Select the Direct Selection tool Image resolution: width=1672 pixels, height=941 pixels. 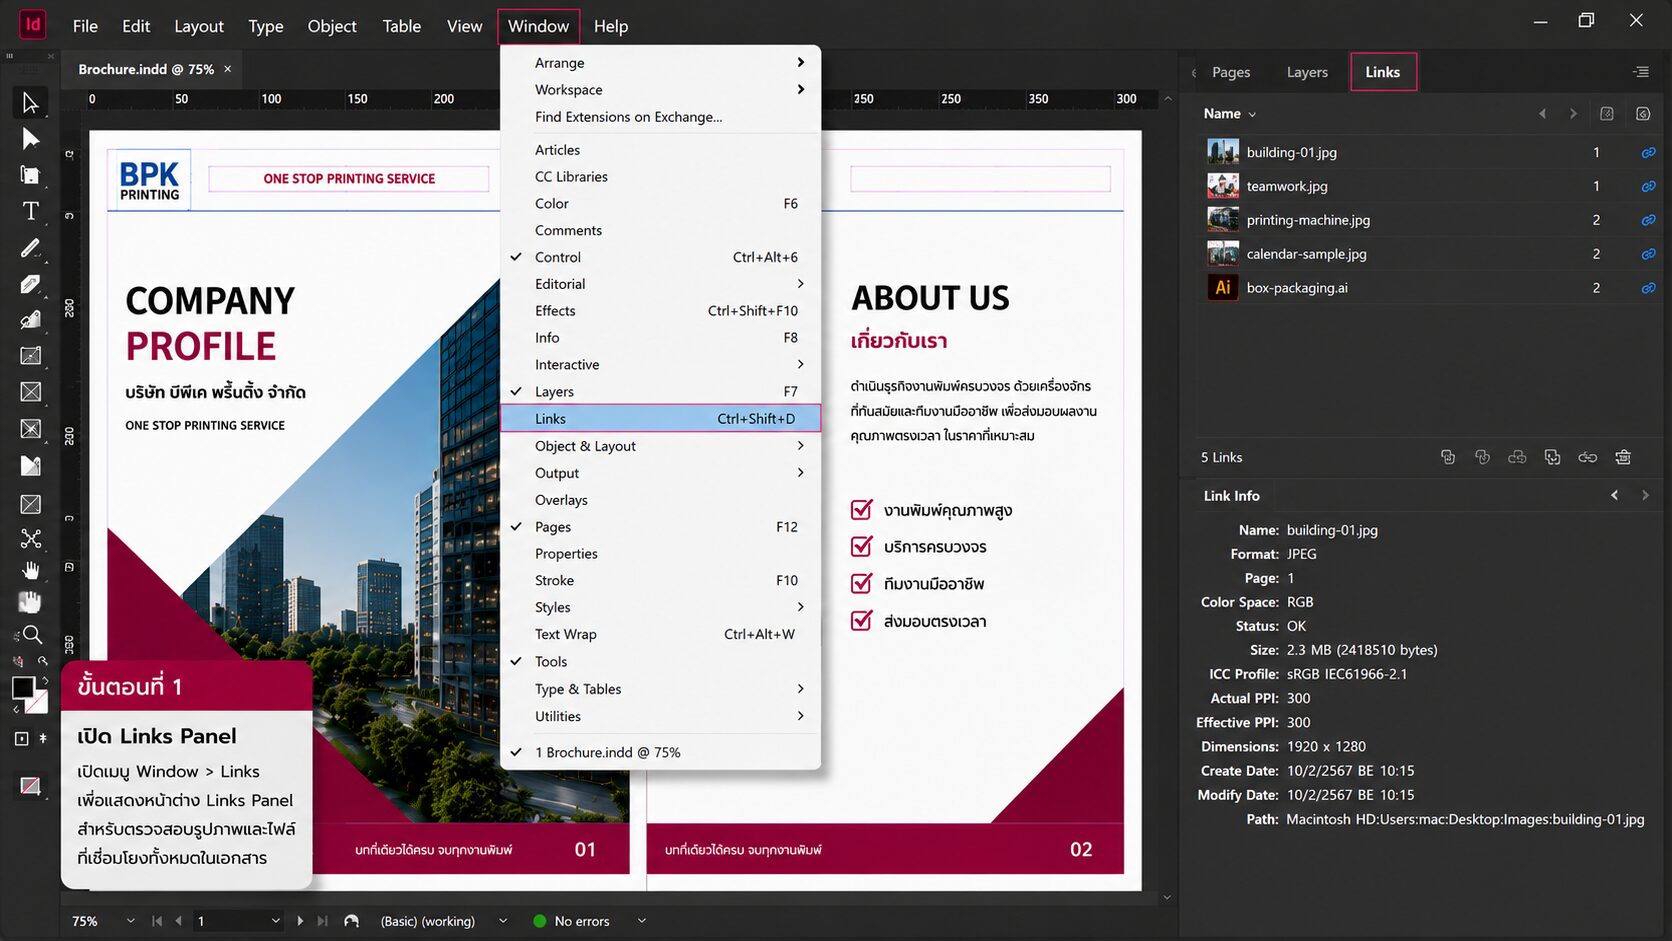click(x=30, y=138)
